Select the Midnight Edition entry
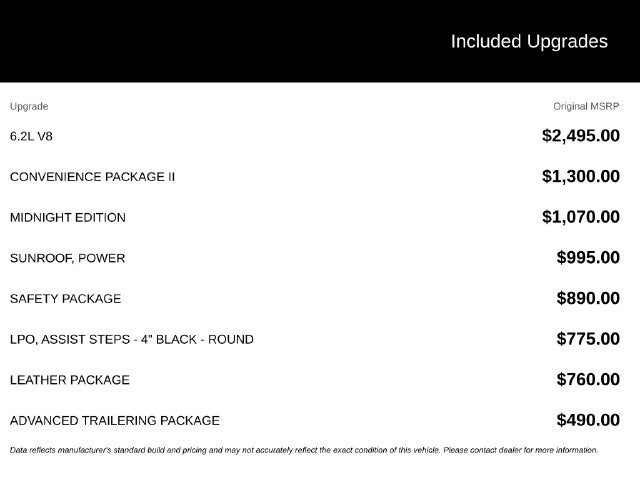The width and height of the screenshot is (640, 480). (x=68, y=218)
